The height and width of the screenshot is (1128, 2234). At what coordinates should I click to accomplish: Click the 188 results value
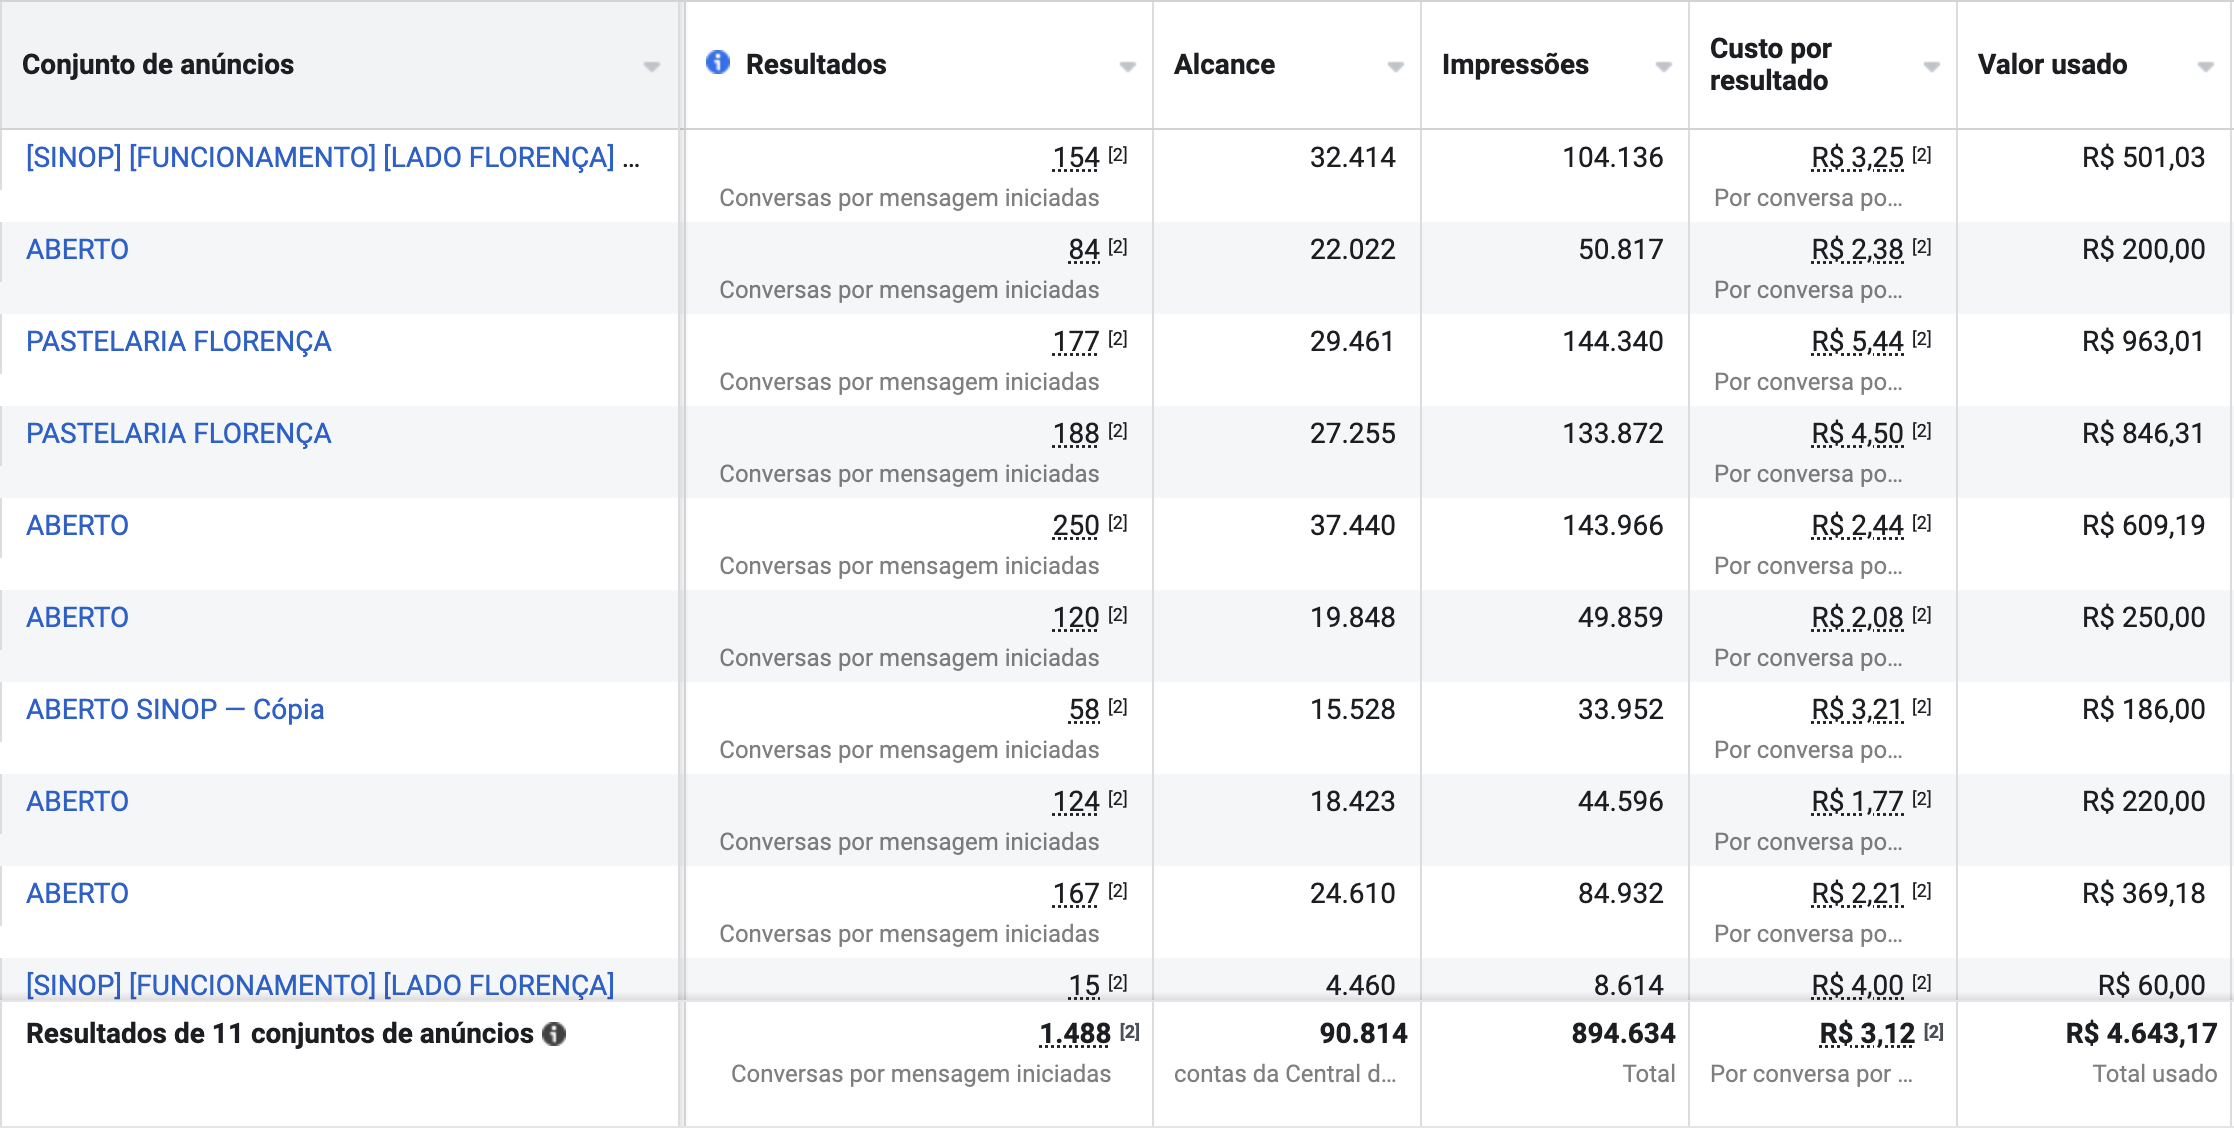(1076, 434)
